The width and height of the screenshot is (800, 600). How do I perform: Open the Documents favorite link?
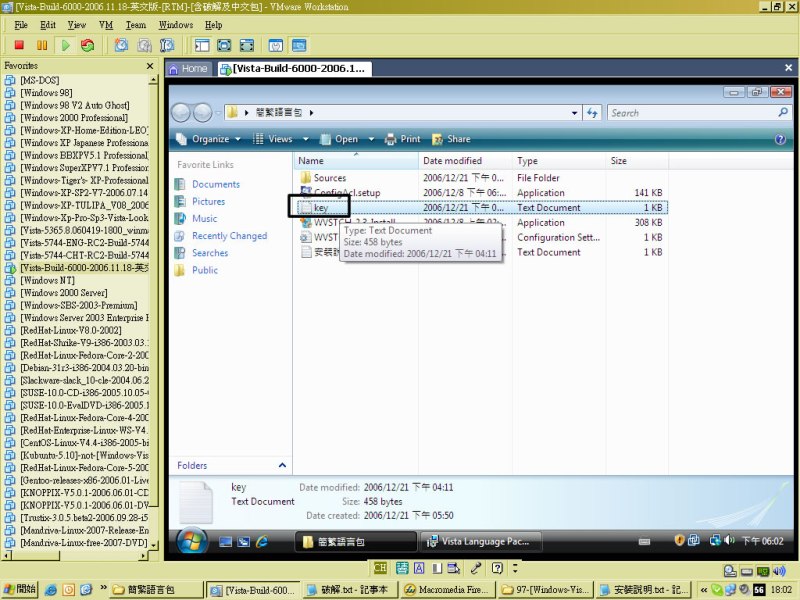click(216, 184)
